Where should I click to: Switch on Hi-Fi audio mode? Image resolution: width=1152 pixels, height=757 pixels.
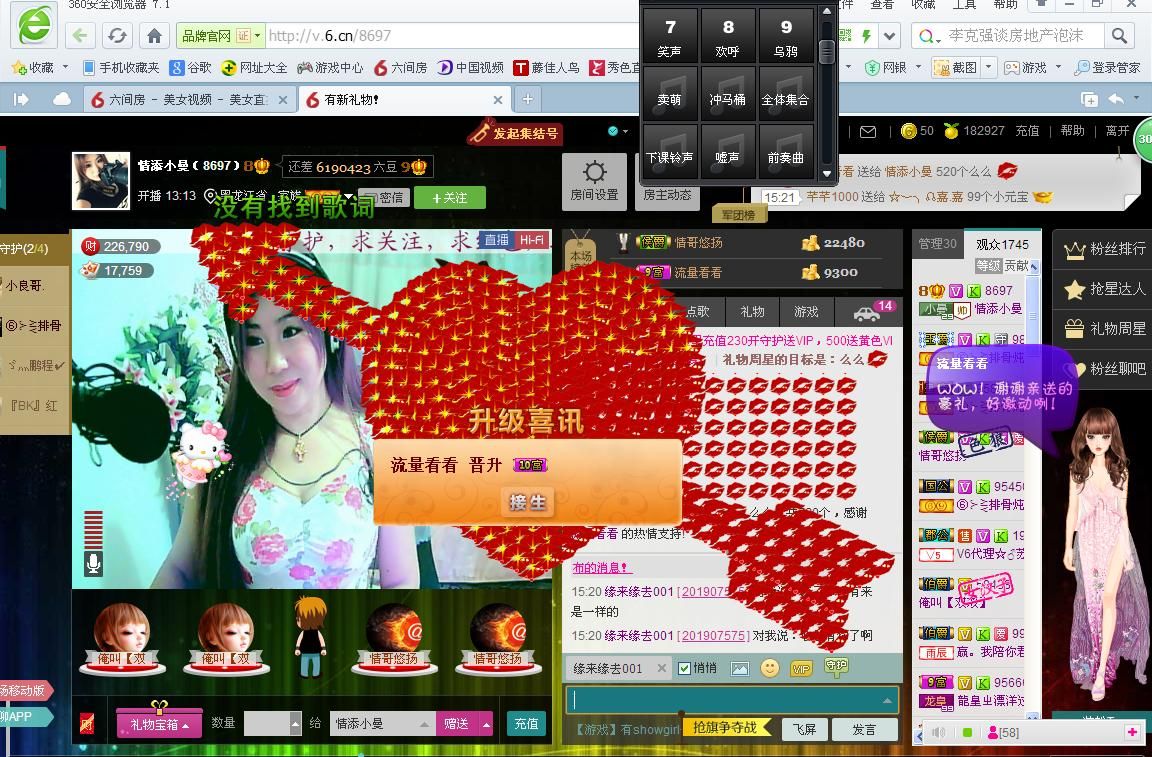click(532, 240)
